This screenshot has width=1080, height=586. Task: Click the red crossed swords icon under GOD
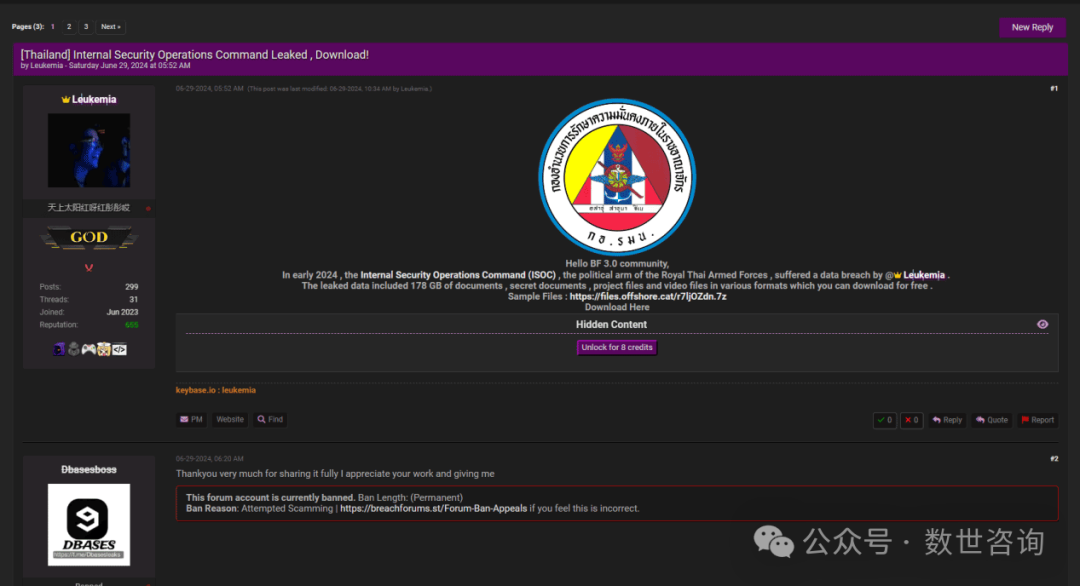tap(89, 268)
